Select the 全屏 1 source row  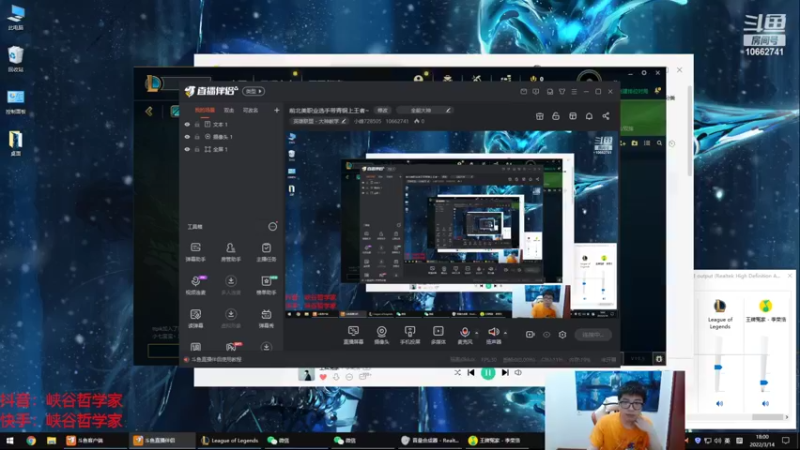point(231,149)
